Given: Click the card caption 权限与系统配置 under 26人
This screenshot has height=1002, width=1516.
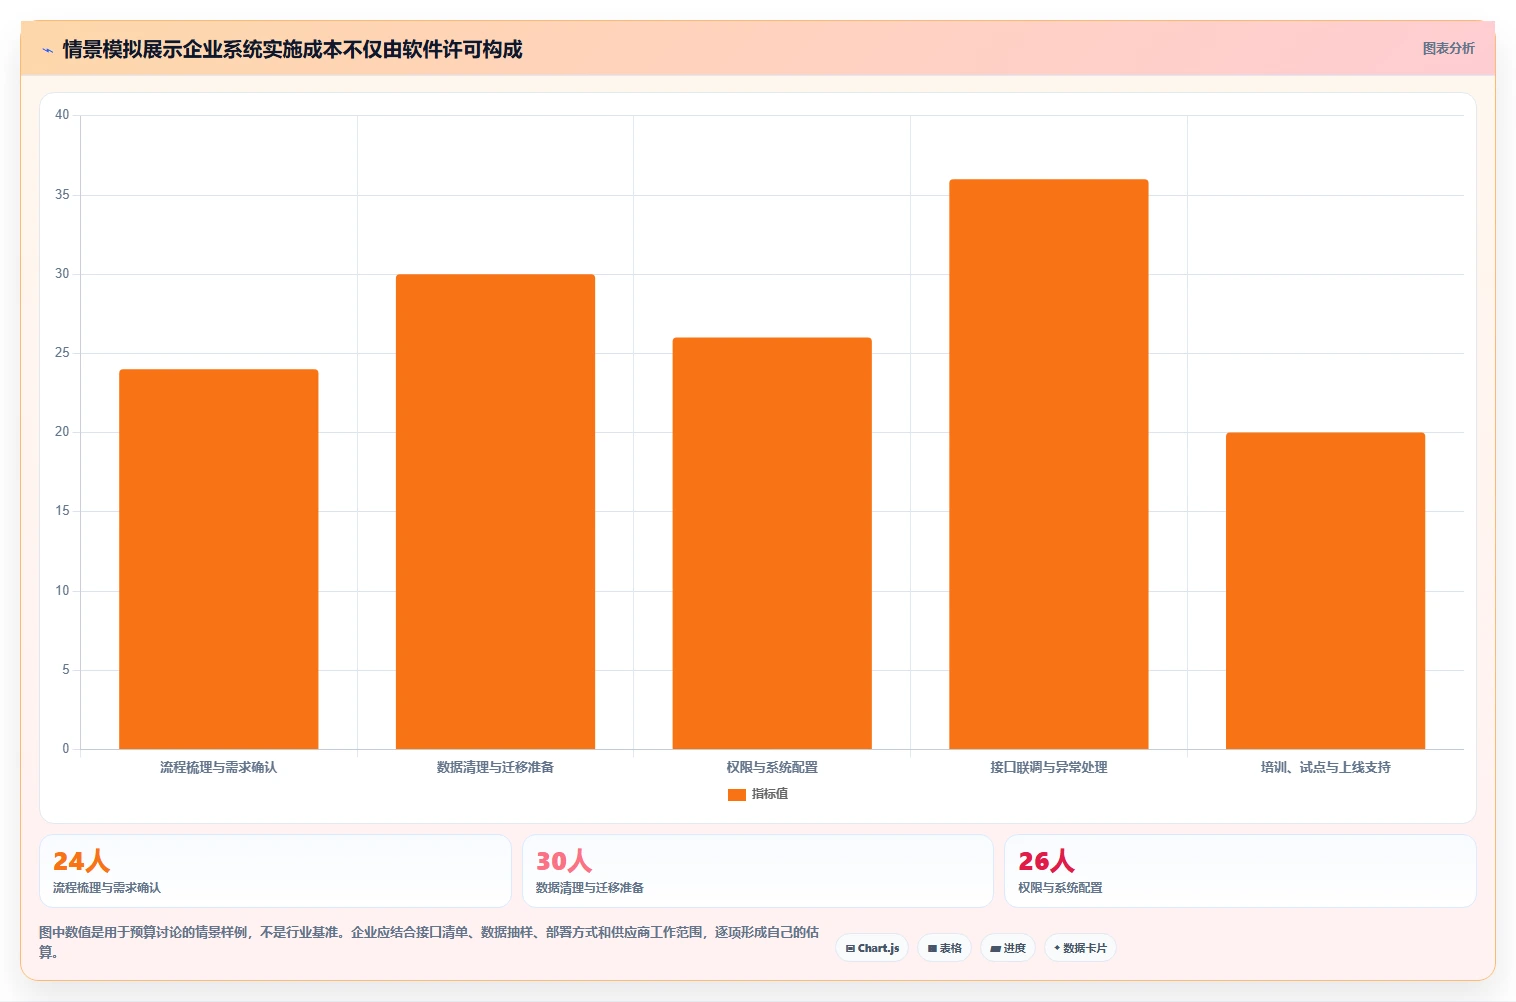Looking at the screenshot, I should tap(1060, 888).
